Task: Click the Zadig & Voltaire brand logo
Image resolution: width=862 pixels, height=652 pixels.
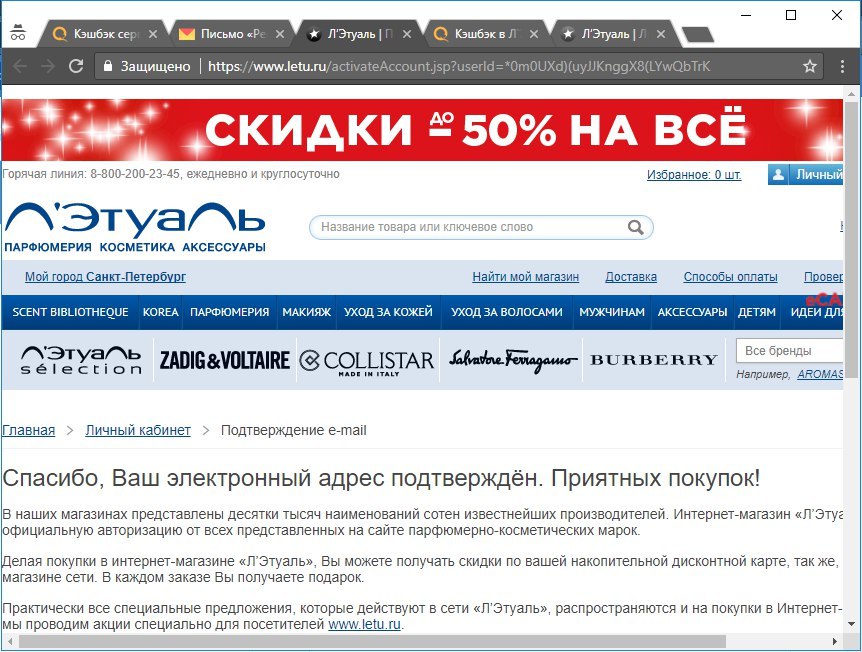Action: pos(224,361)
